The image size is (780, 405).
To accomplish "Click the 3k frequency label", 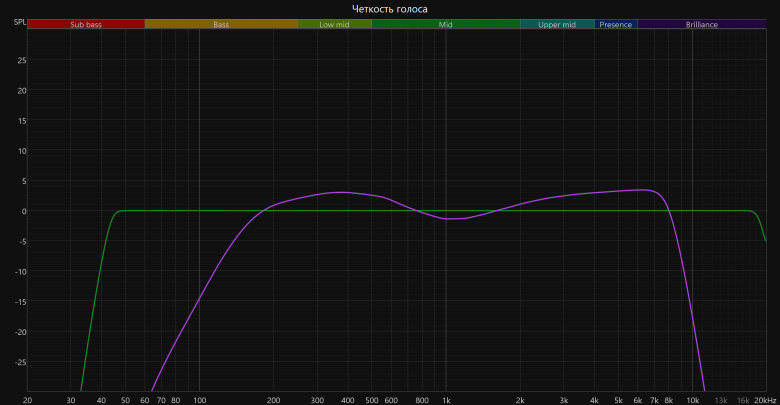I will (564, 400).
